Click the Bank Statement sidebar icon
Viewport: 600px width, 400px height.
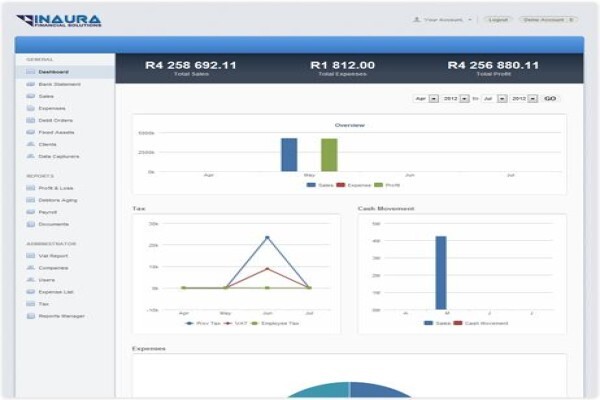point(30,84)
